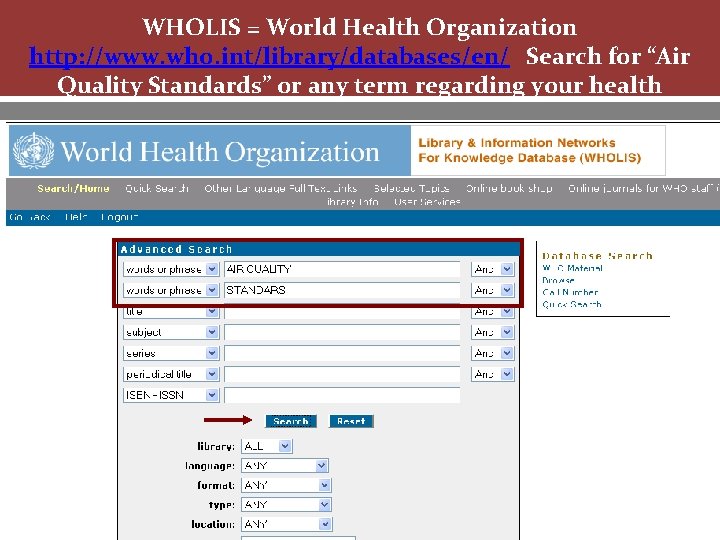Click the empty series search field

coord(342,353)
